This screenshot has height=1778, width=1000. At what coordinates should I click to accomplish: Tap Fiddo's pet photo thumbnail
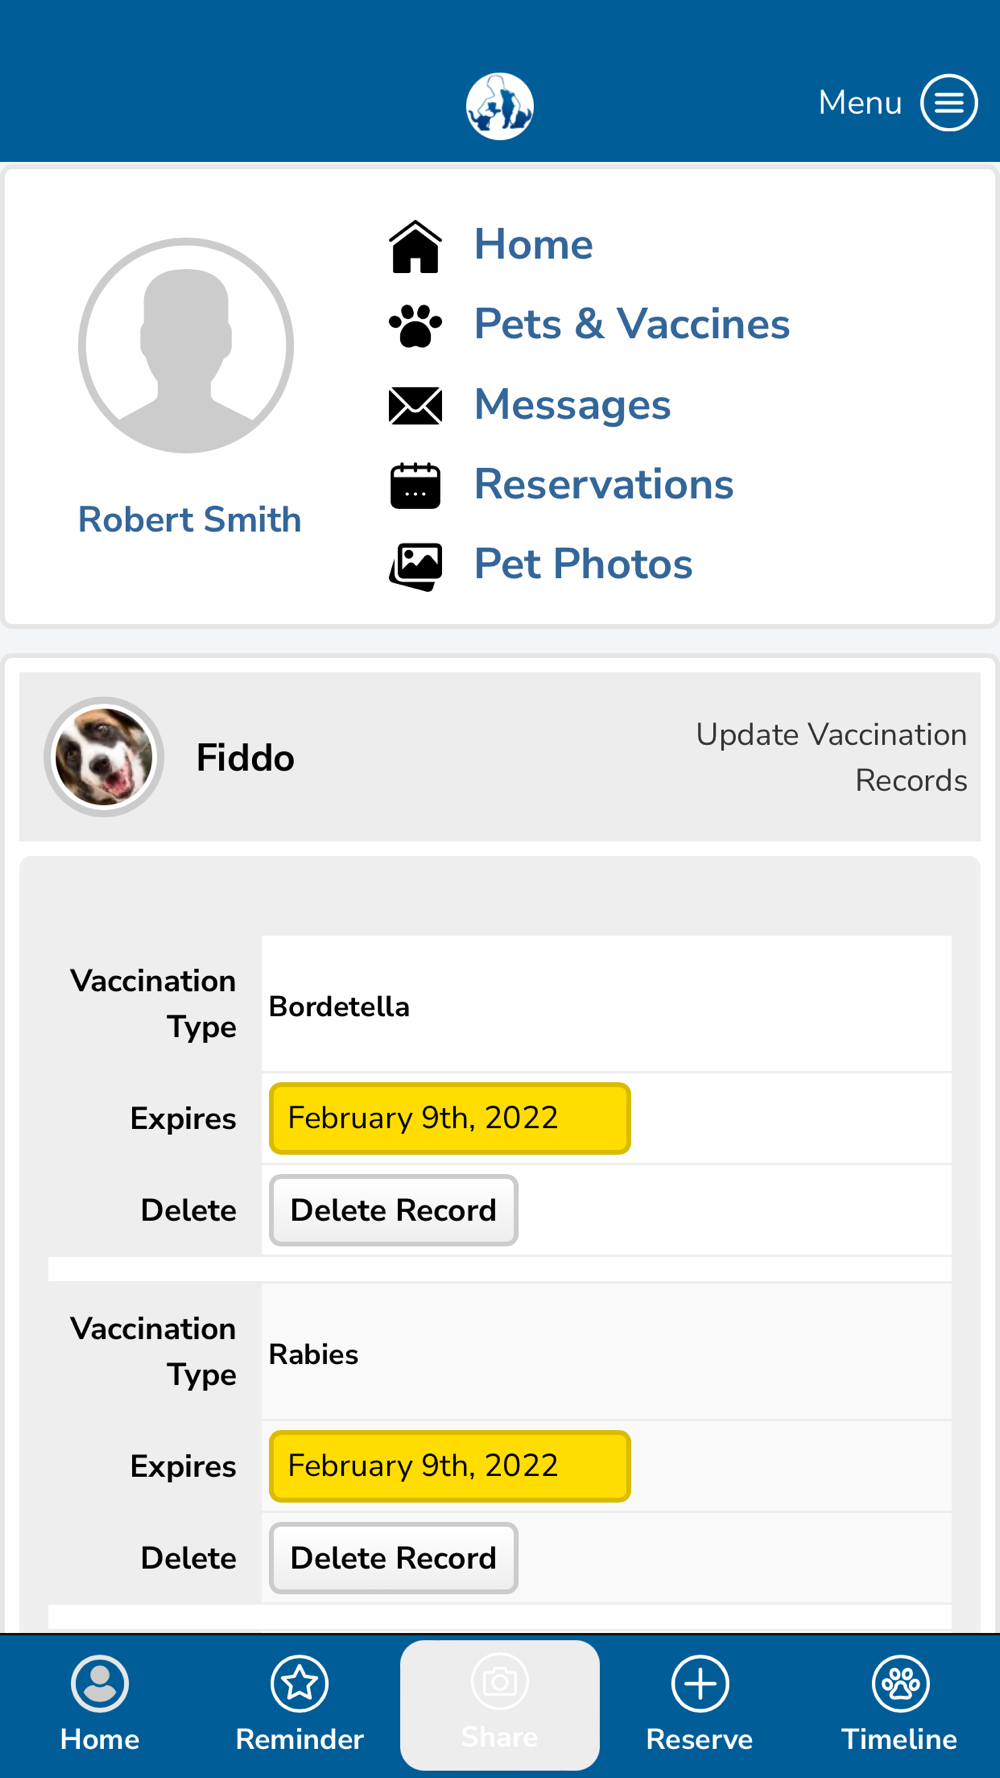(x=104, y=757)
